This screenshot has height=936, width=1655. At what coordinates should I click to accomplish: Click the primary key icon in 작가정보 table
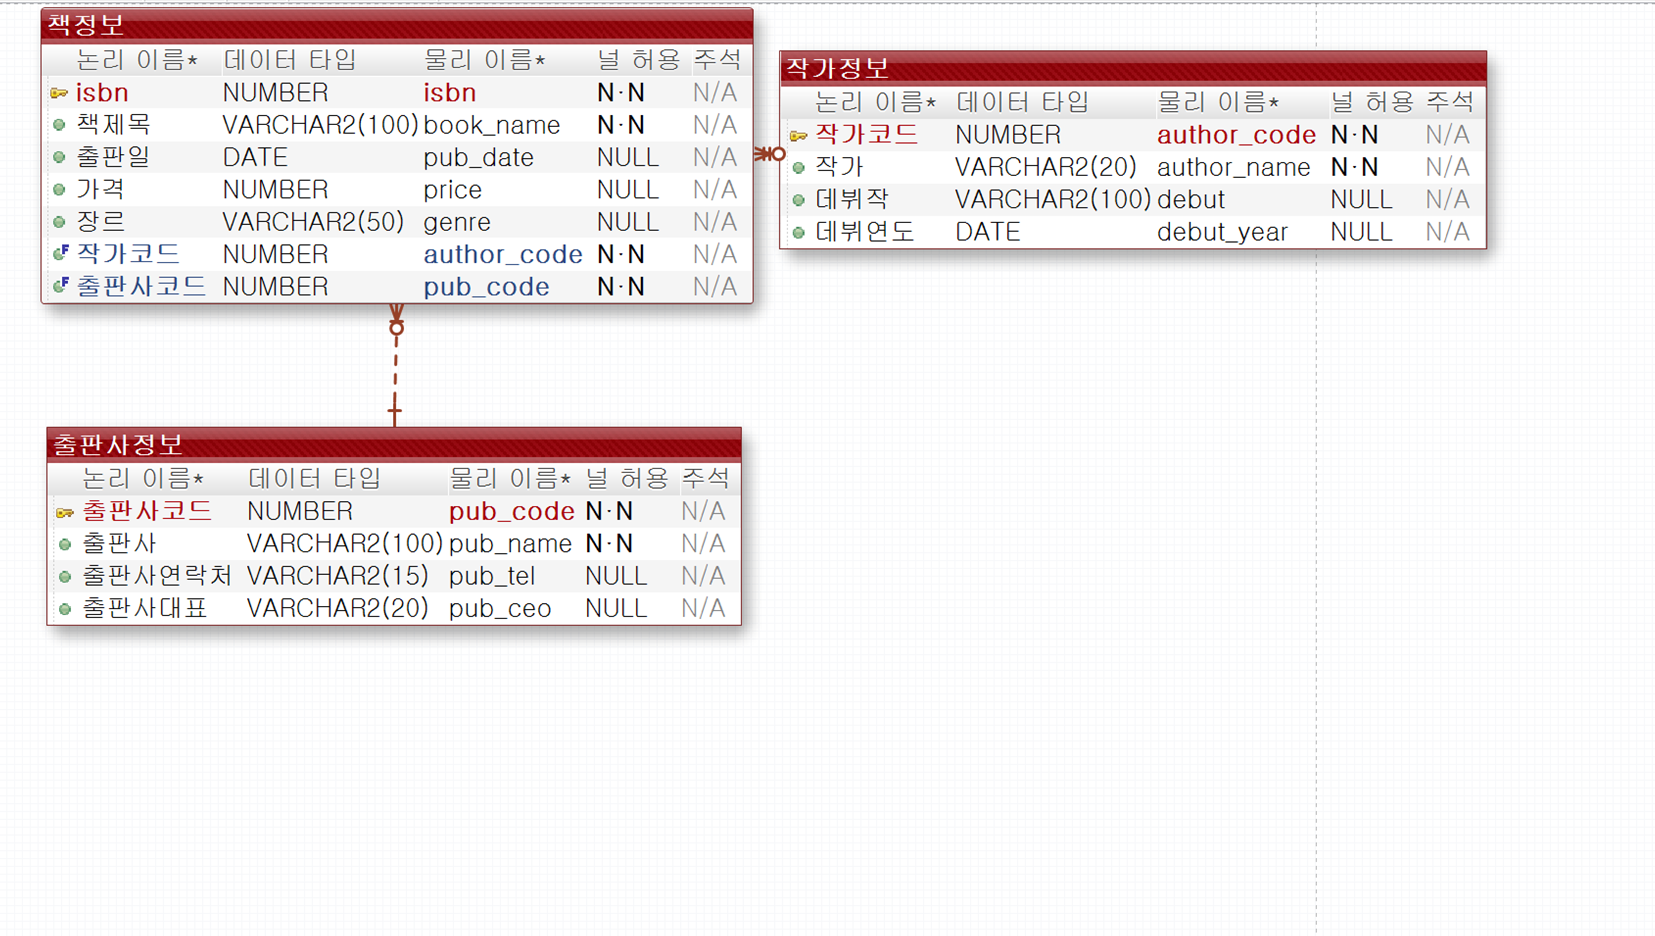[798, 135]
